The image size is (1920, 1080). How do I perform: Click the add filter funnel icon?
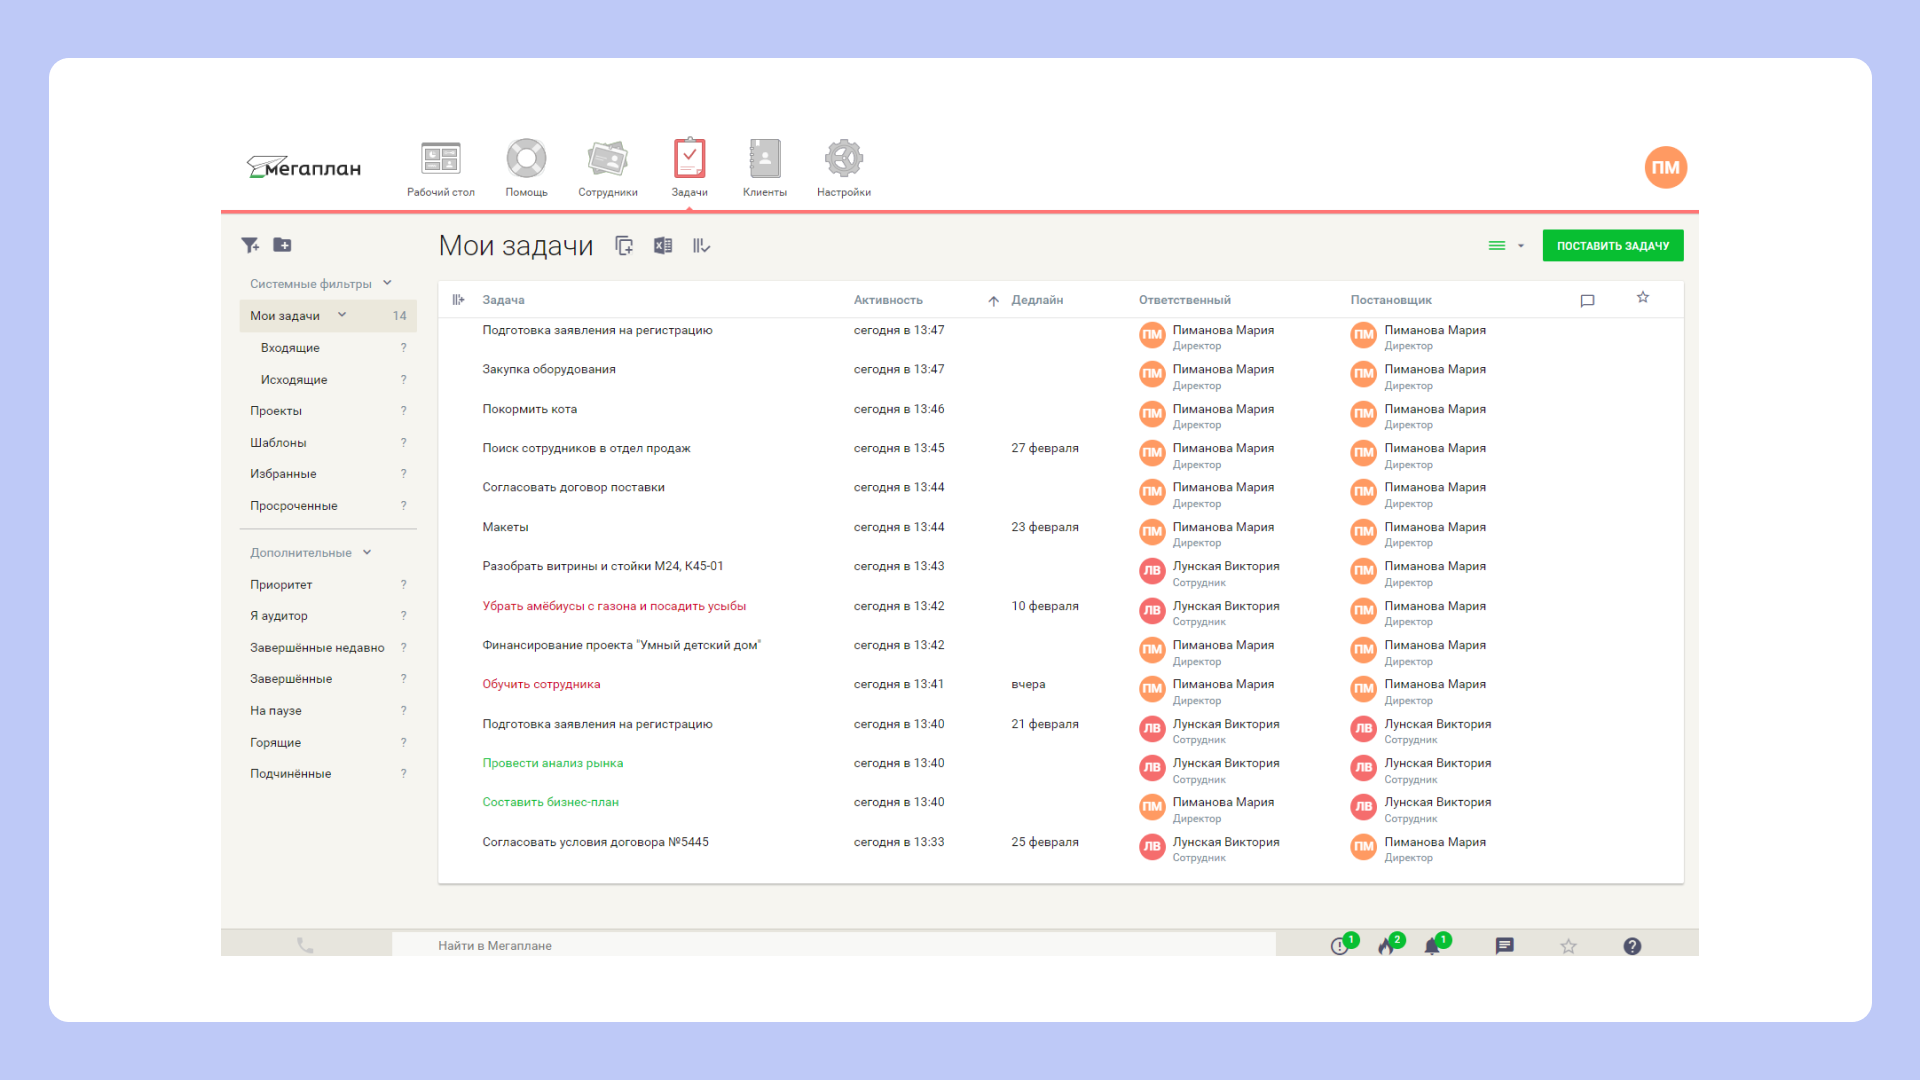(x=250, y=245)
